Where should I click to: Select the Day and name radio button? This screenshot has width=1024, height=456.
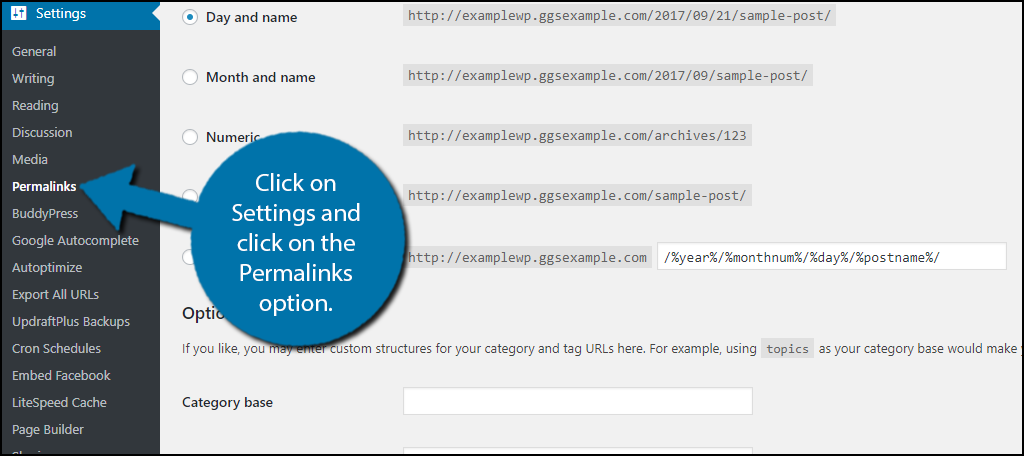tap(190, 17)
